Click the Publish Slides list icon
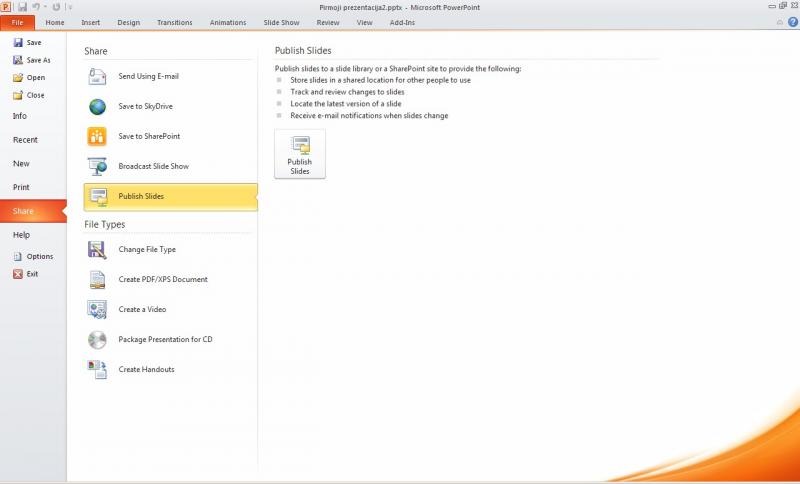The width and height of the screenshot is (800, 484). (97, 196)
